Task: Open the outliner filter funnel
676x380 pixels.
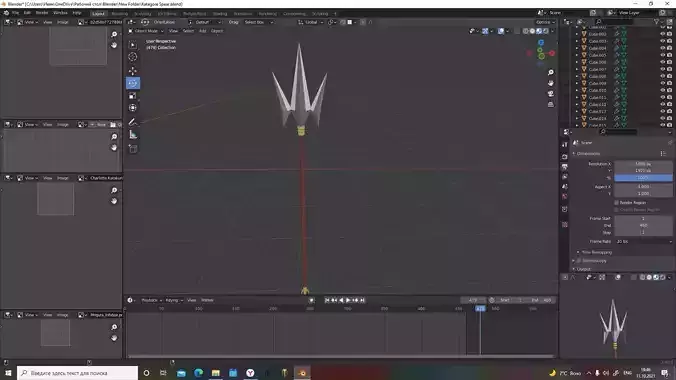Action: point(657,22)
